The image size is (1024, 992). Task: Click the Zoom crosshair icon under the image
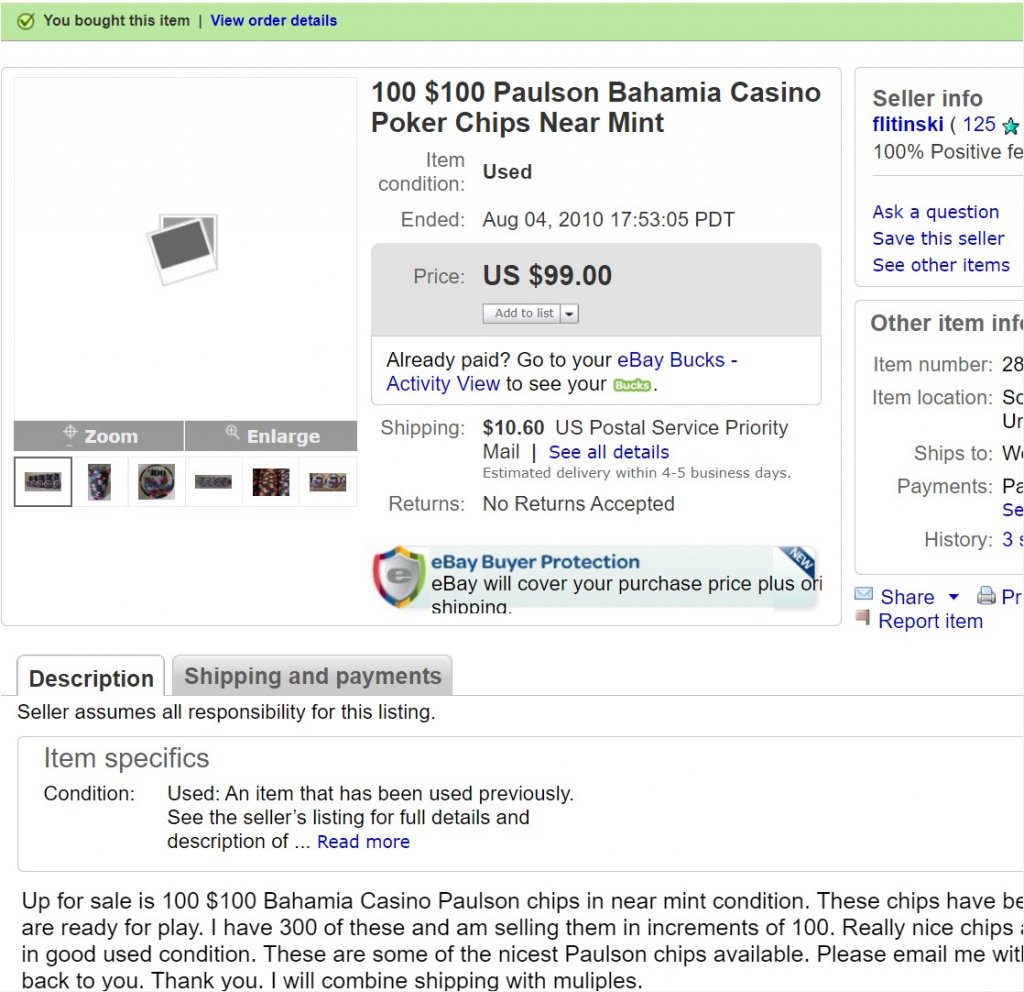click(x=69, y=434)
